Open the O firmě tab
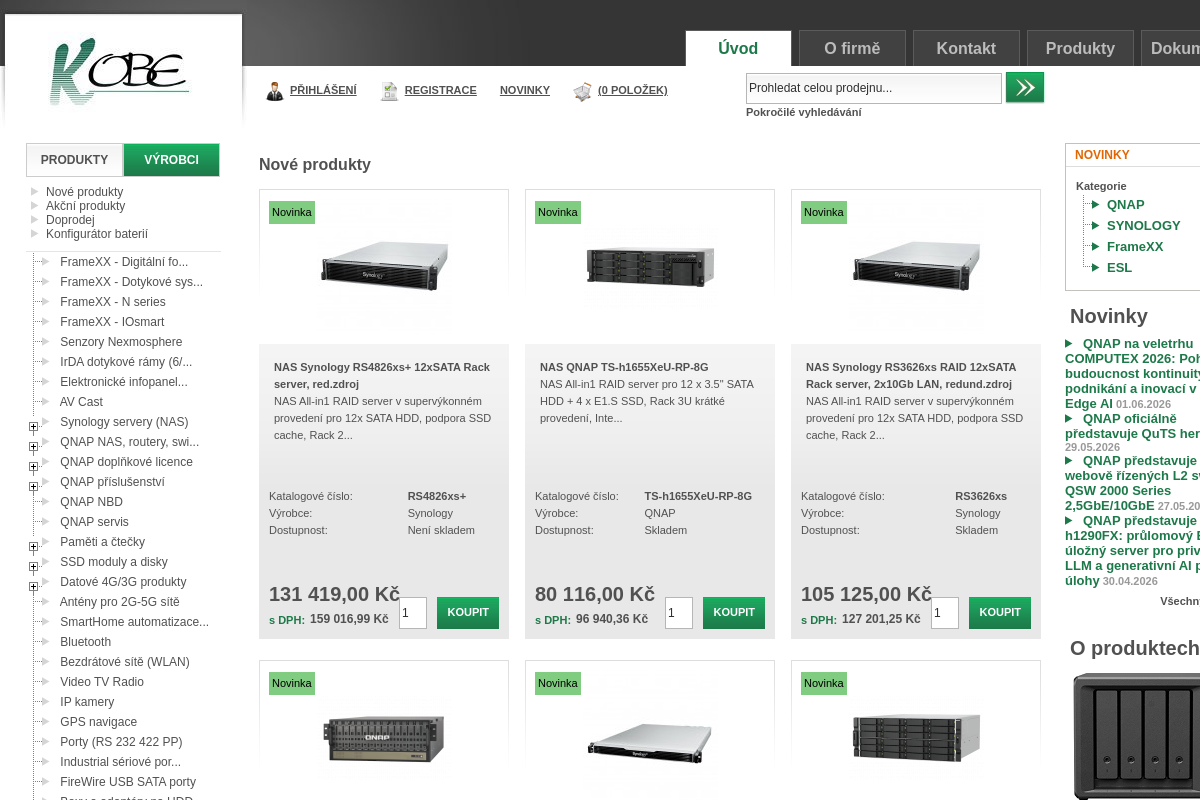 tap(852, 48)
